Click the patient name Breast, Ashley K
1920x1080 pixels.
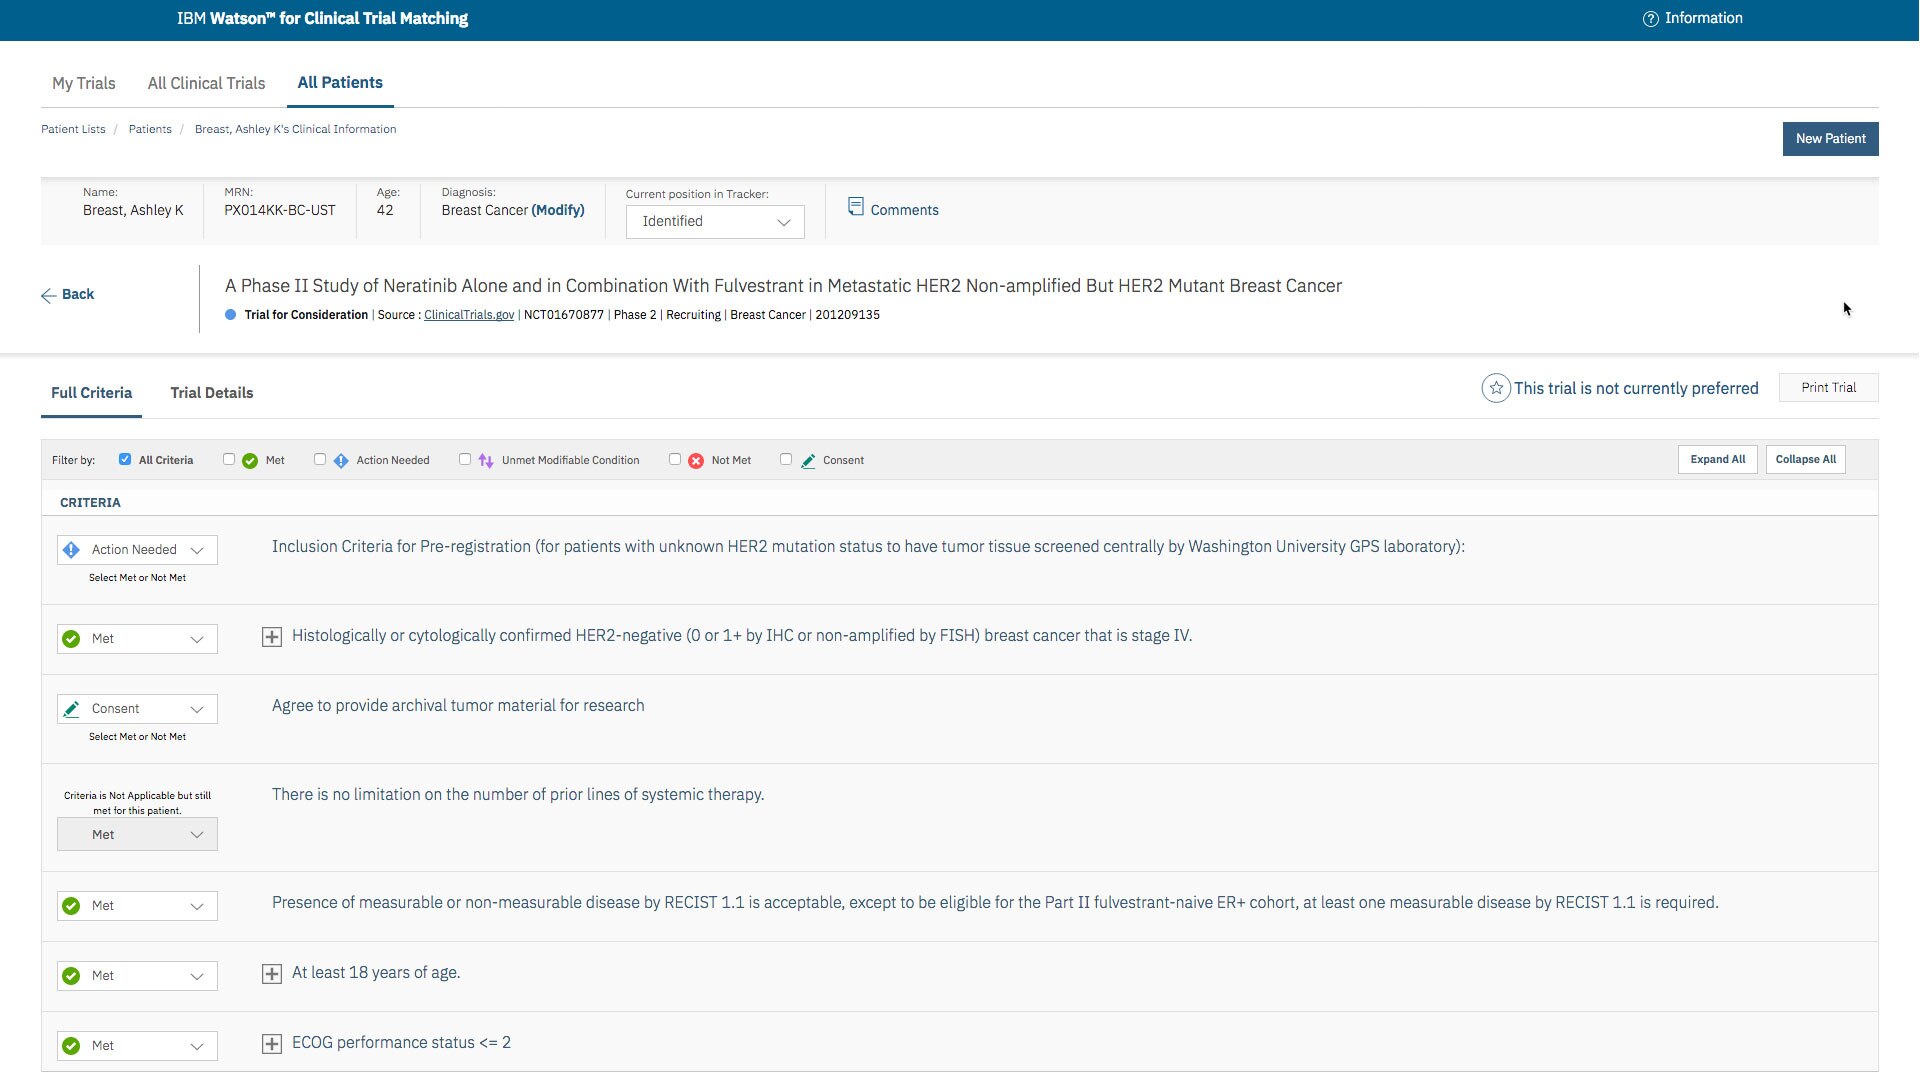[x=133, y=210]
